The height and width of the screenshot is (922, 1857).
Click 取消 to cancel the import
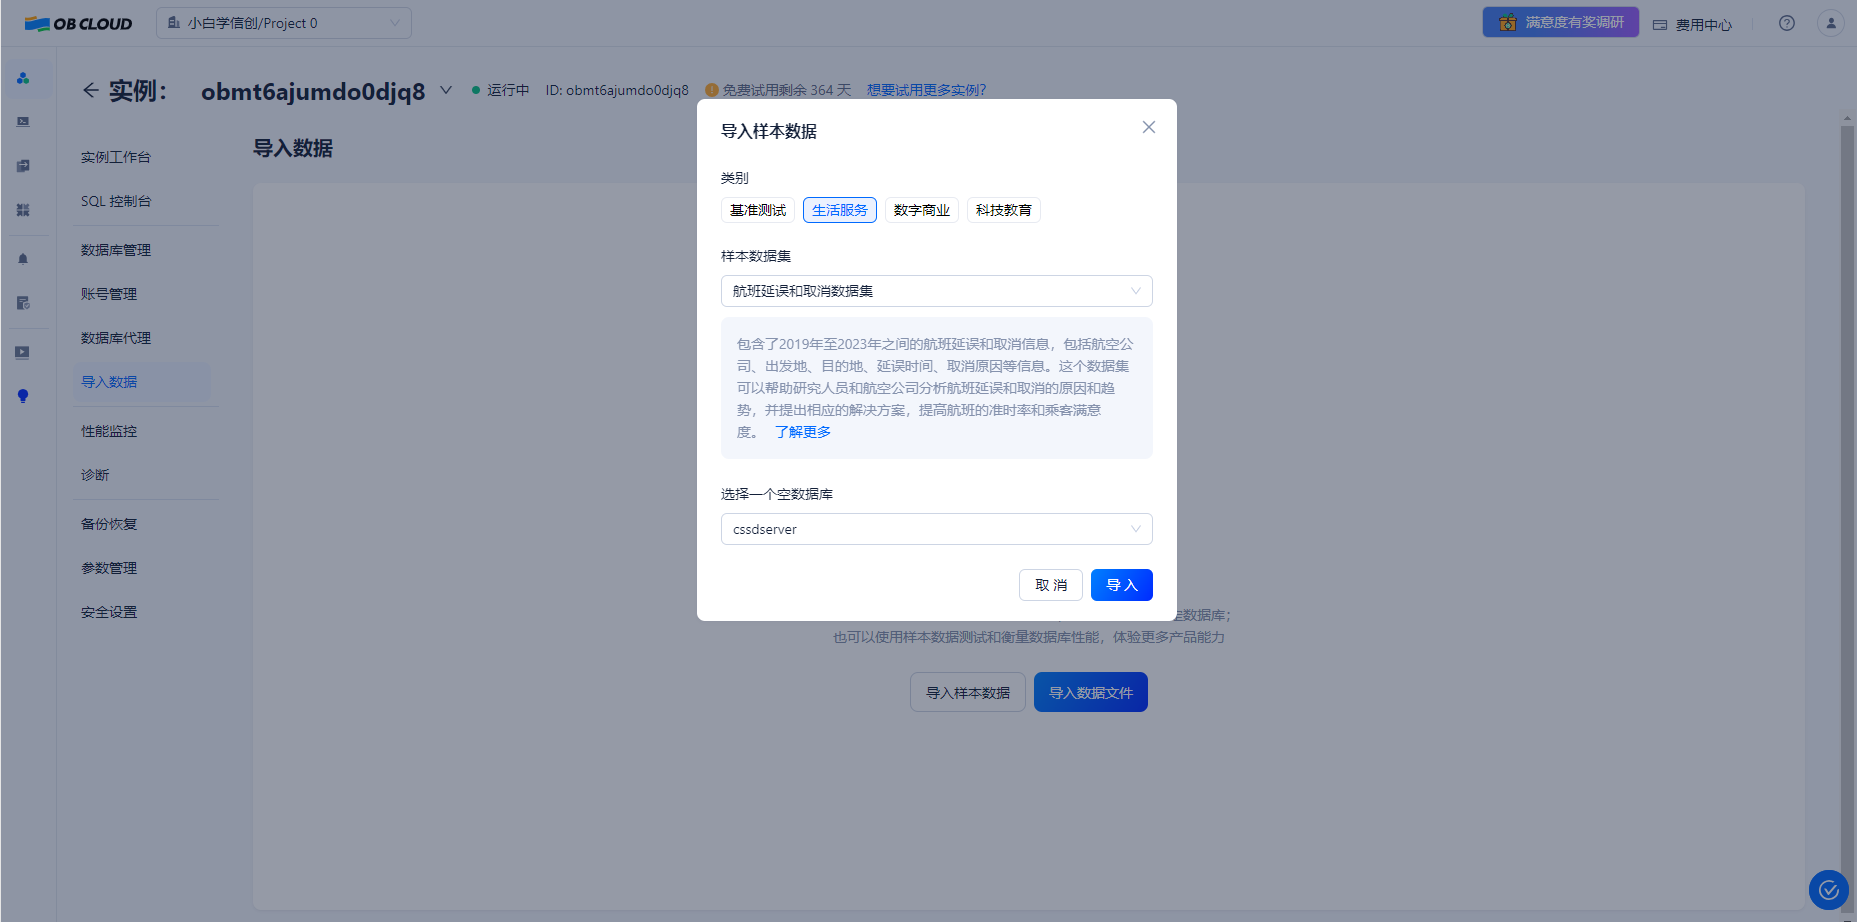click(1051, 585)
